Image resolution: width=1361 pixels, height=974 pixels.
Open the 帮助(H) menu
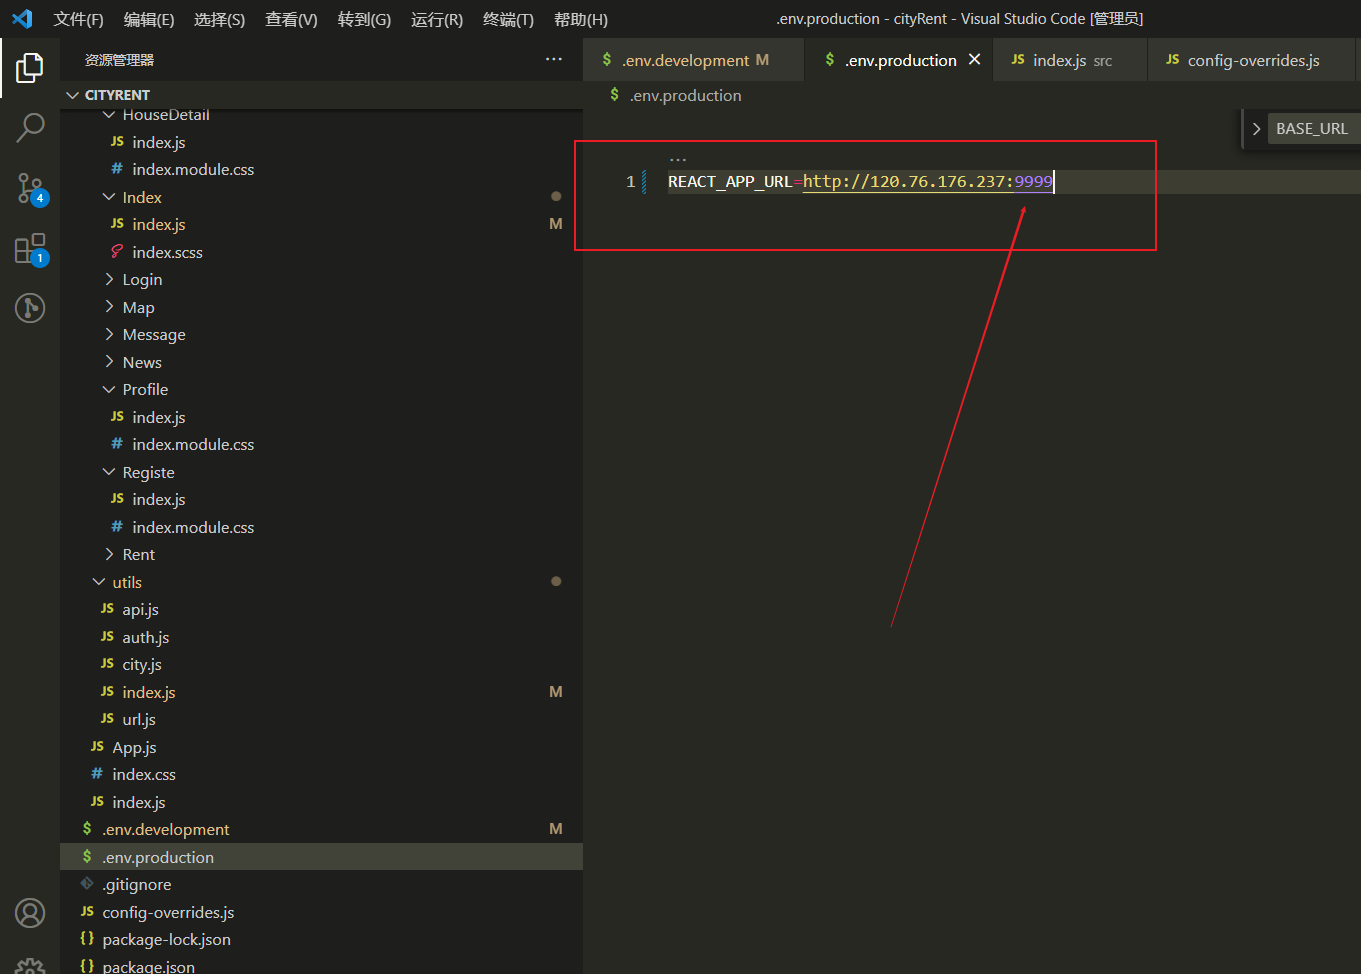click(581, 20)
